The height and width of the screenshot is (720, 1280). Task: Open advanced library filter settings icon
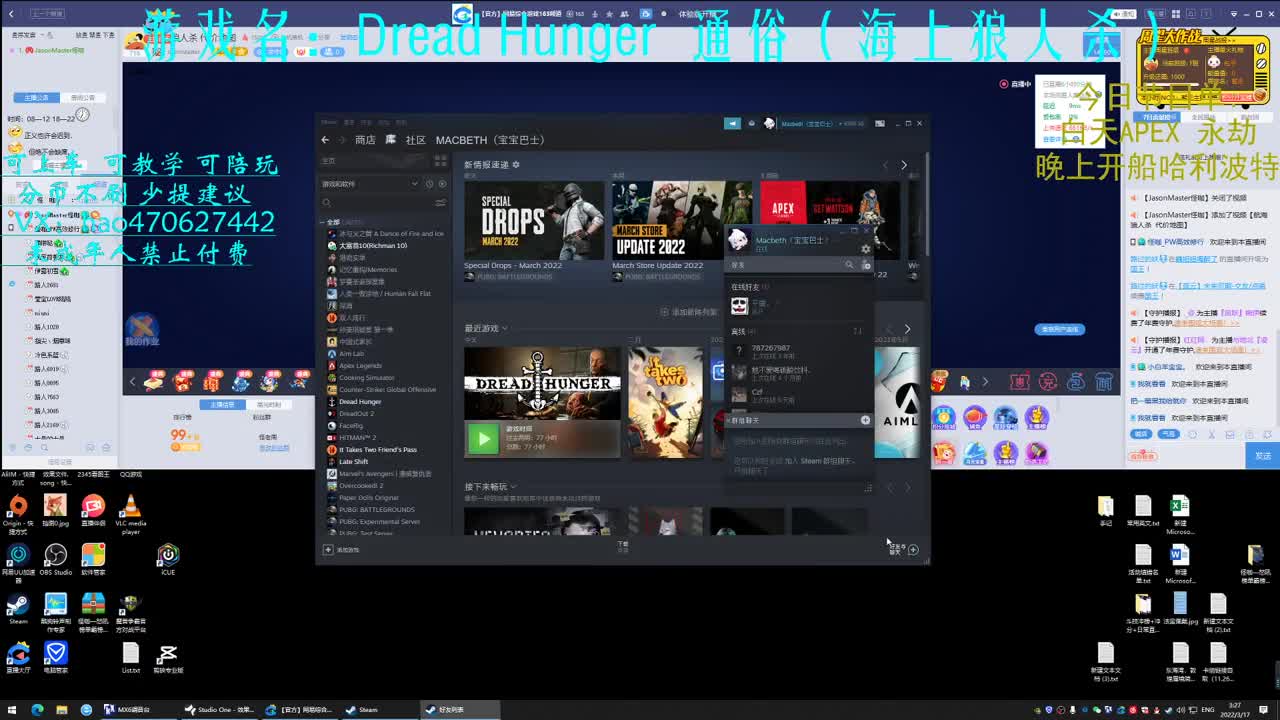point(440,203)
